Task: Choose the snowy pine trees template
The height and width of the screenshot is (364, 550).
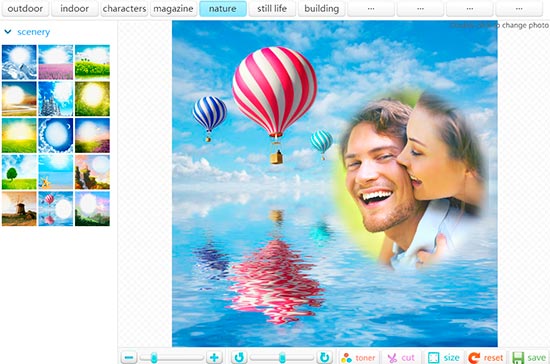Action: 56,99
